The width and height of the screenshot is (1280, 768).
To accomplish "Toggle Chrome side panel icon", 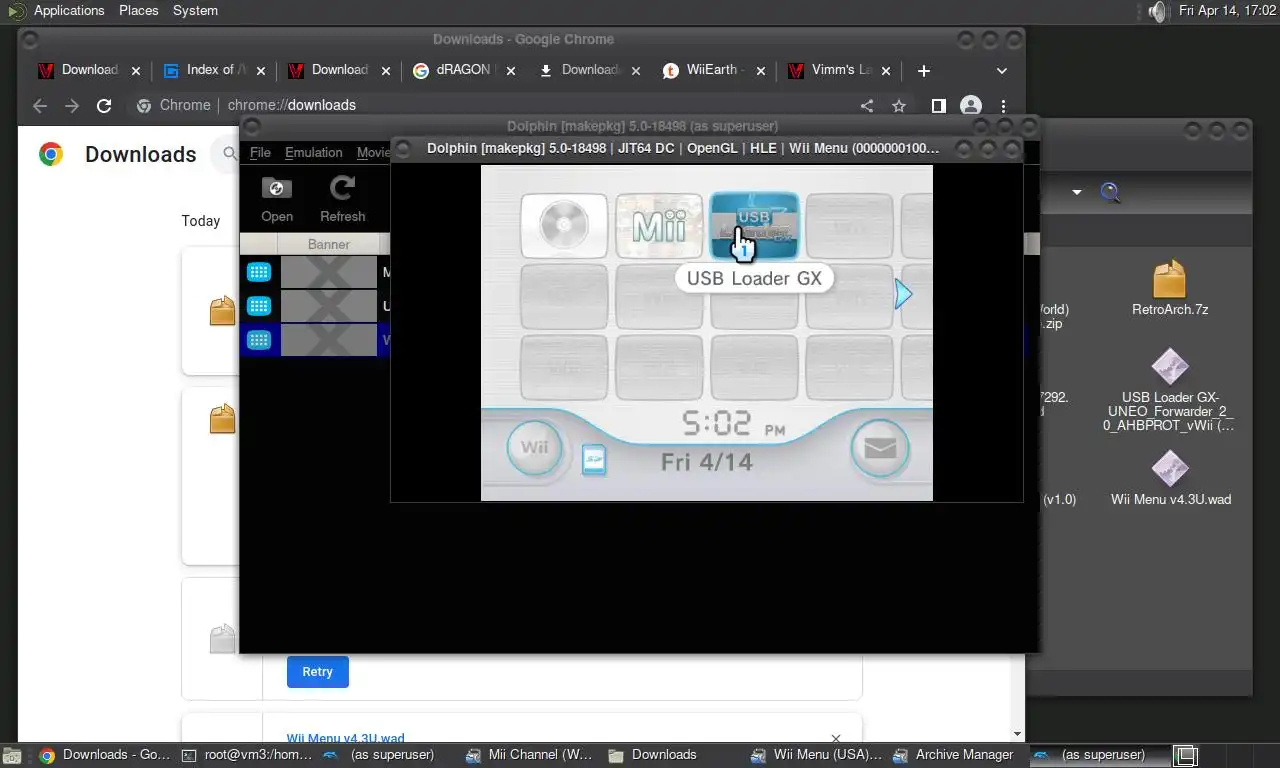I will click(938, 105).
